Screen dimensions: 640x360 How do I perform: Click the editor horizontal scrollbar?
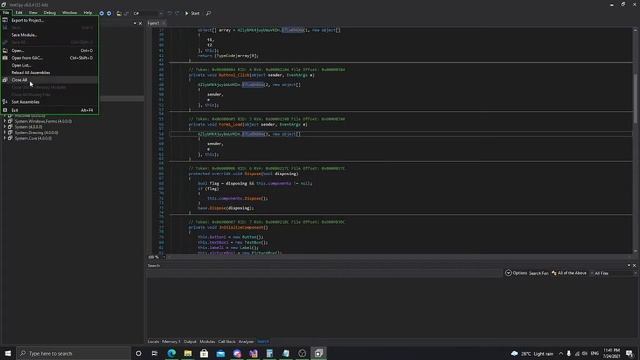point(399,257)
